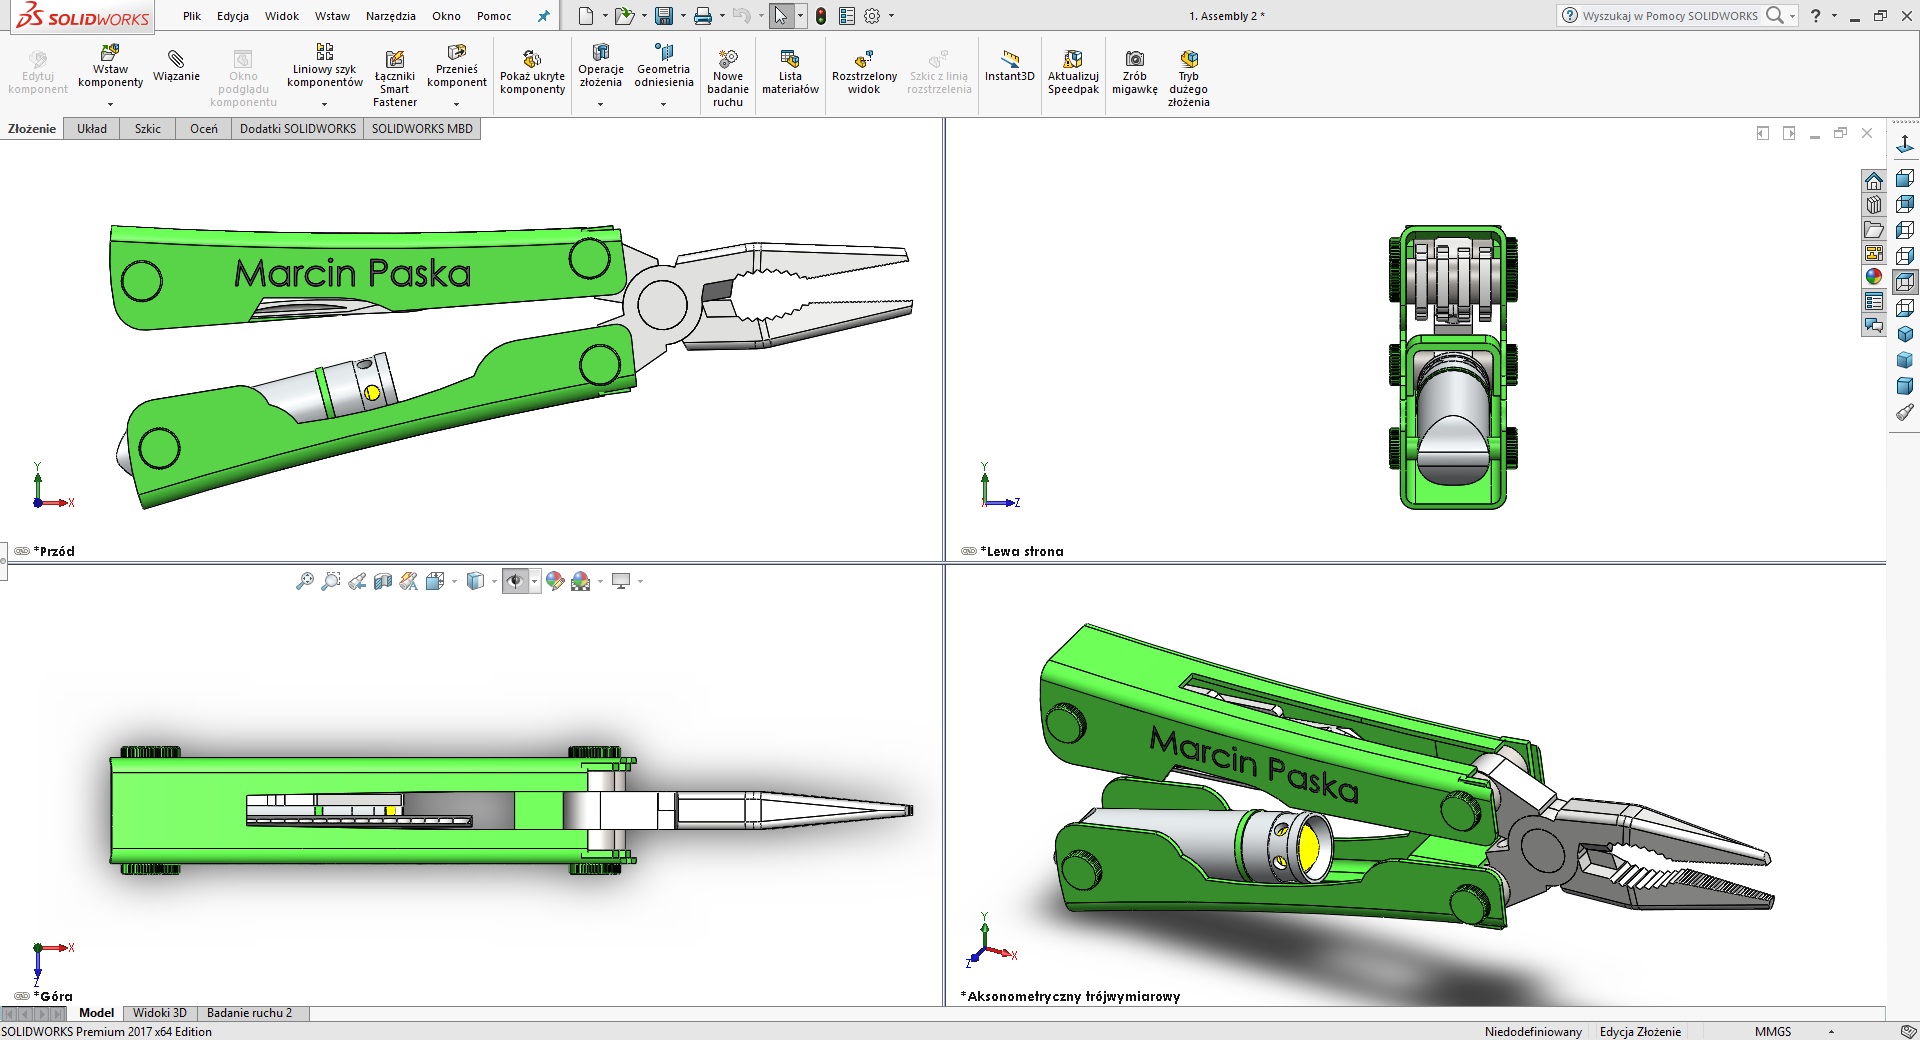Expand the Geometria odniesienia dropdown arrow
The width and height of the screenshot is (1920, 1040).
[663, 103]
